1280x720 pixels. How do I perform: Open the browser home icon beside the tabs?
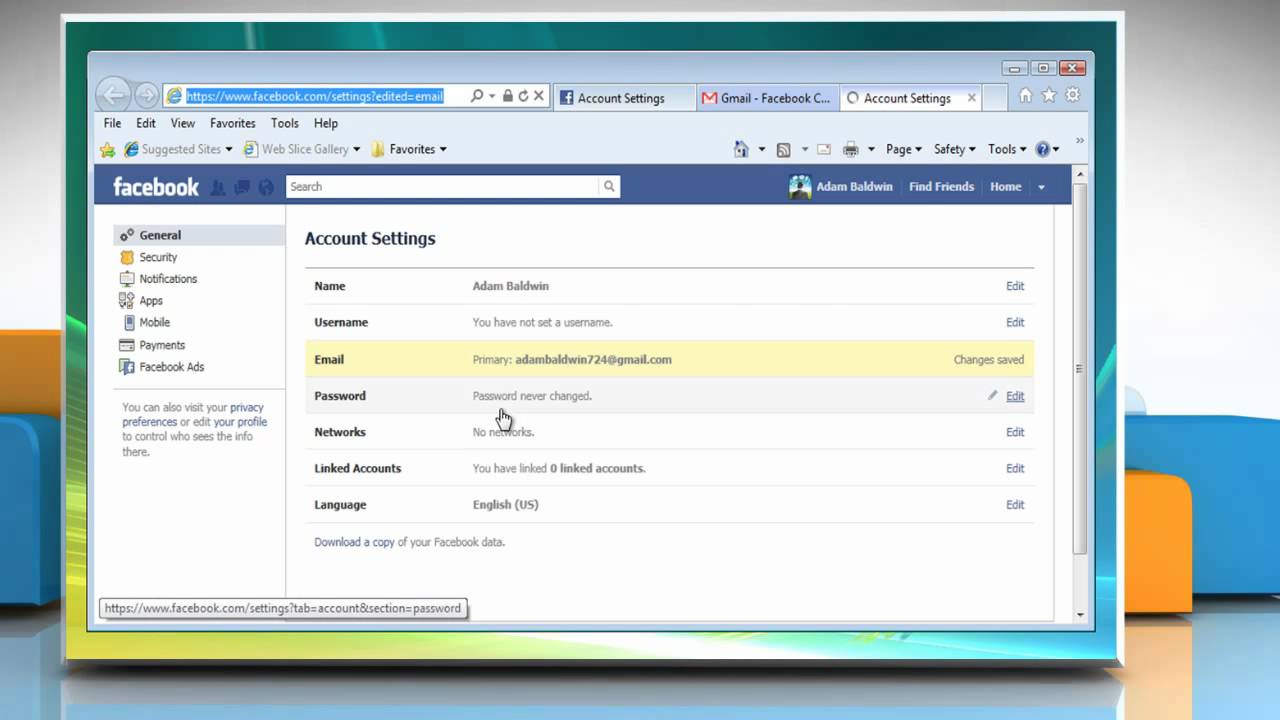(1025, 96)
